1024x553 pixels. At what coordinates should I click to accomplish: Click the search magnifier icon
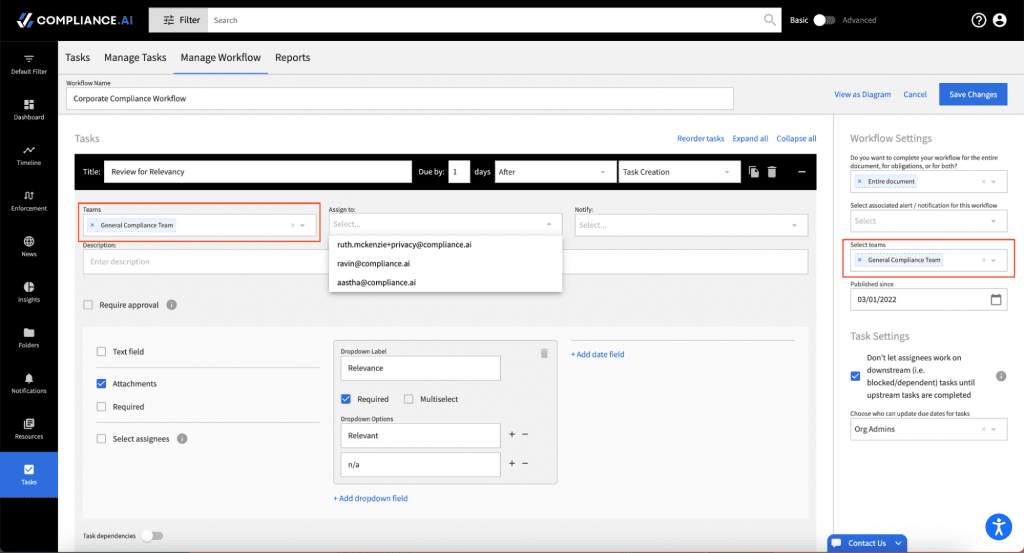click(770, 20)
